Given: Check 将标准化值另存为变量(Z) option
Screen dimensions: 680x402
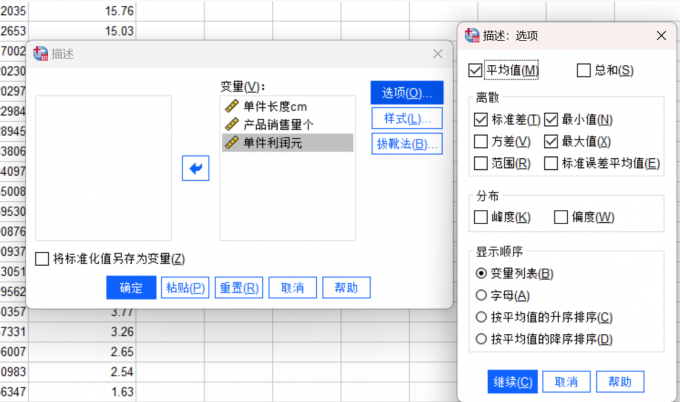Looking at the screenshot, I should pyautogui.click(x=42, y=259).
